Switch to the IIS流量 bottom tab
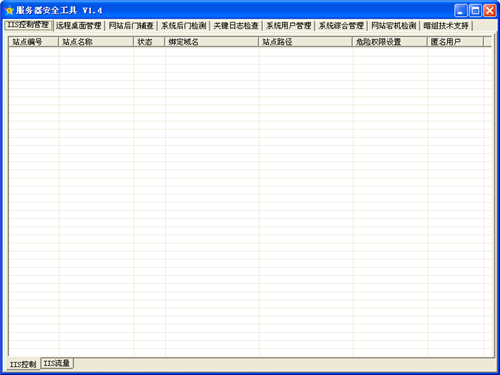The height and width of the screenshot is (375, 500). tap(57, 363)
